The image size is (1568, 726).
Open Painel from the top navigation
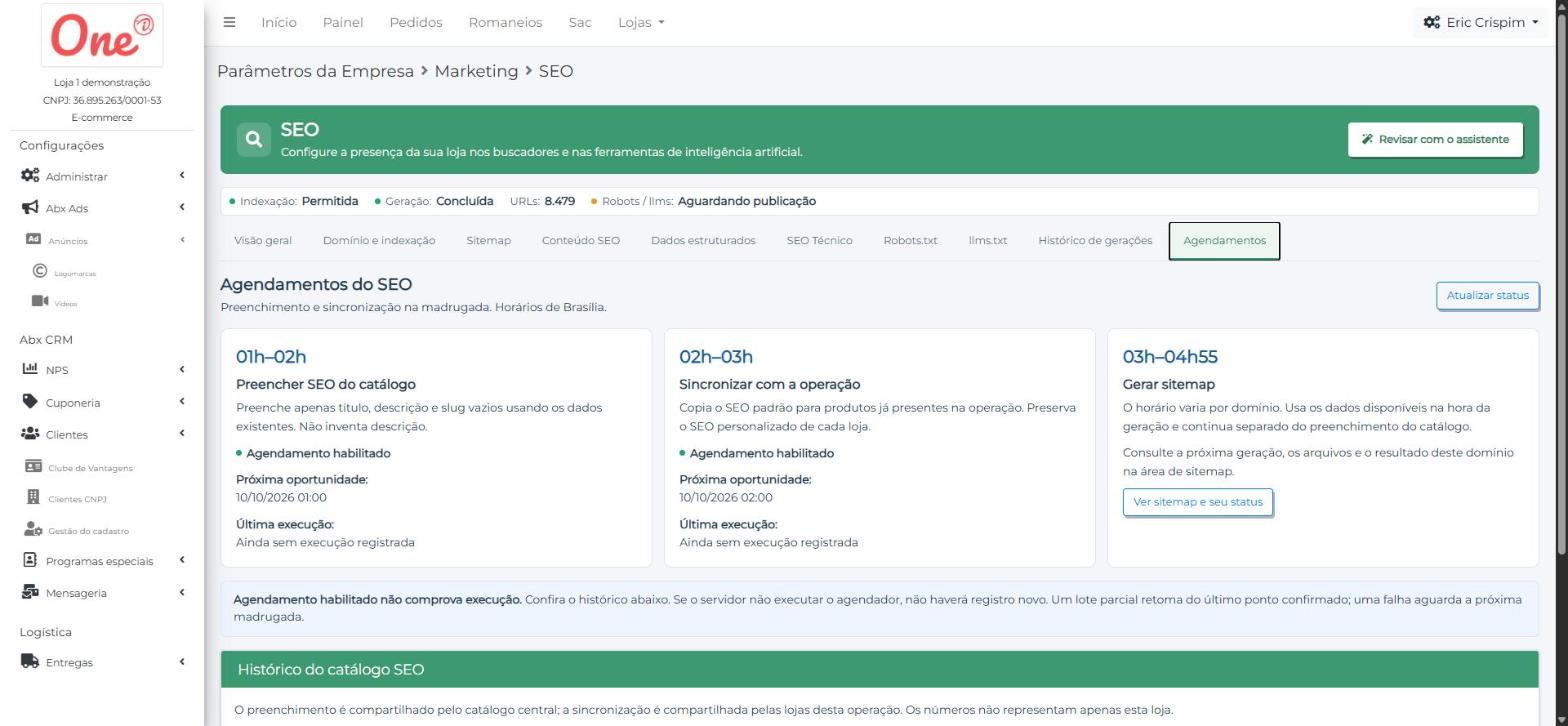[x=343, y=22]
